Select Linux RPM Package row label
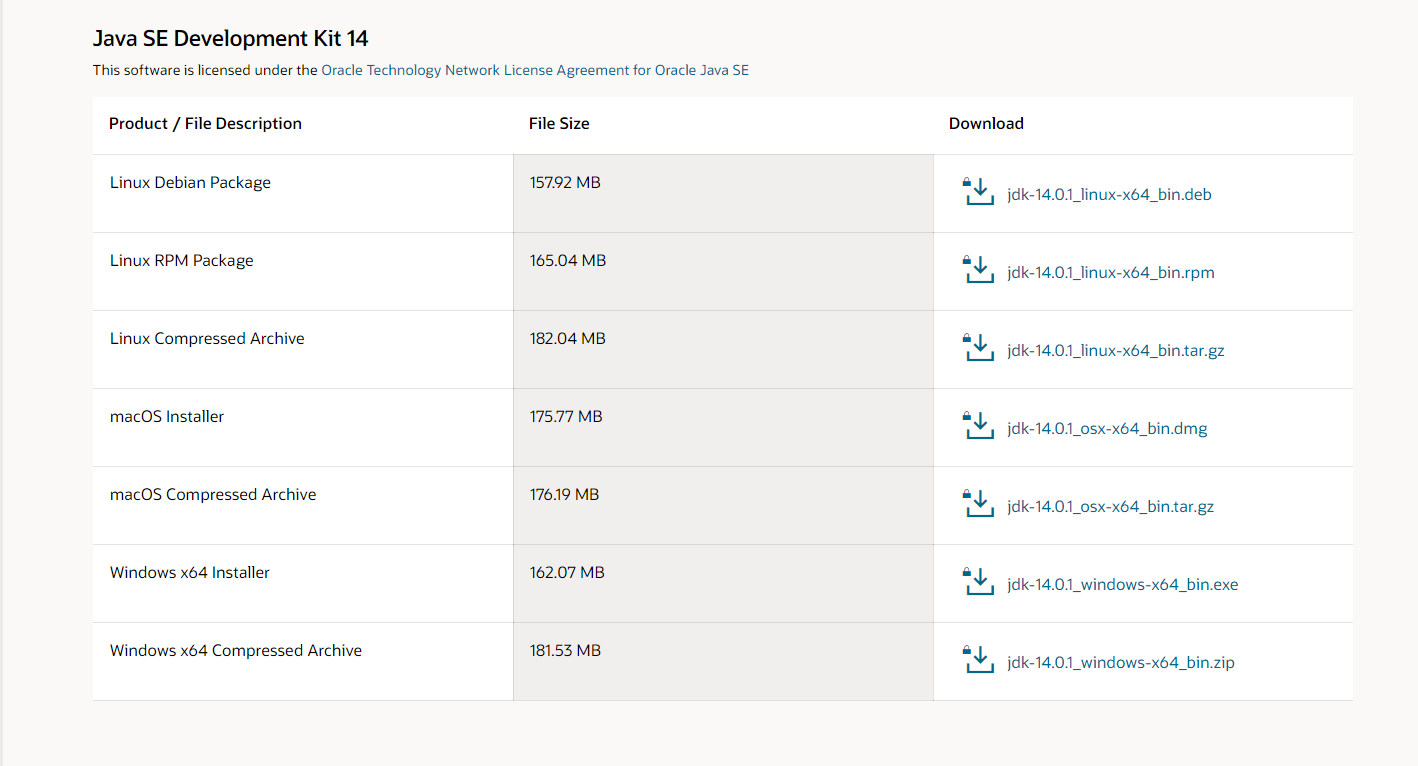 pos(182,261)
